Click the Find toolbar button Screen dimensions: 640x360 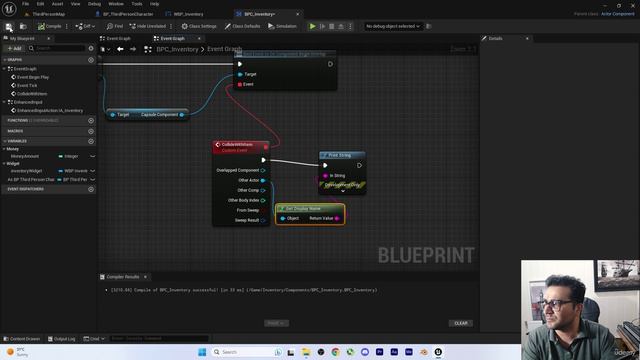pos(115,27)
